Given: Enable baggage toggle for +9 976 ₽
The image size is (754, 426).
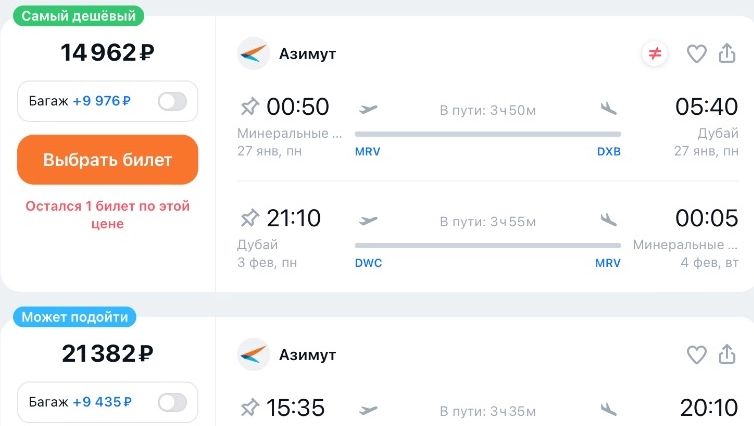Looking at the screenshot, I should [x=173, y=101].
